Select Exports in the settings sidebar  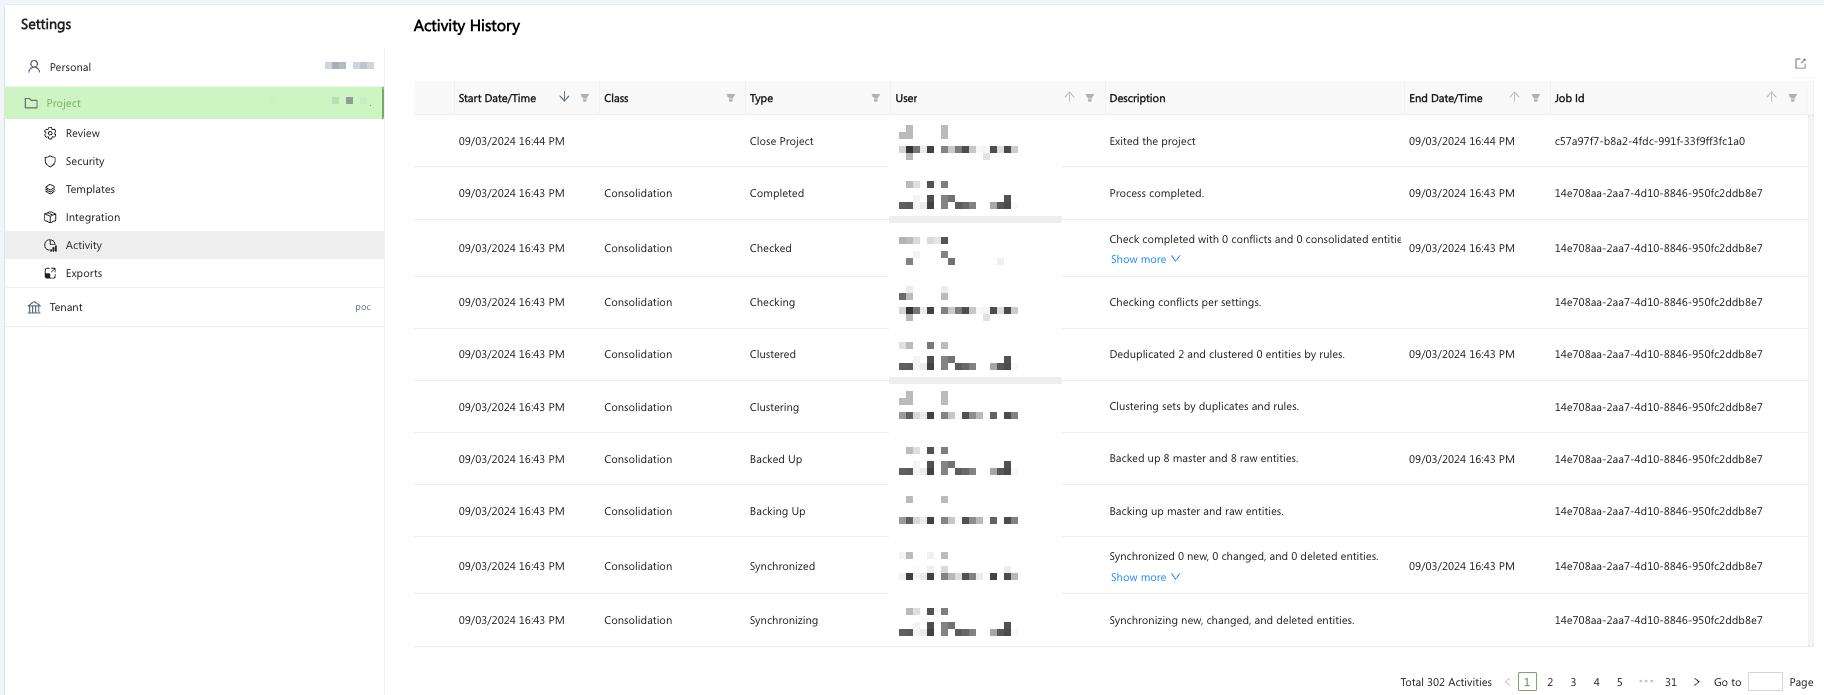tap(84, 273)
